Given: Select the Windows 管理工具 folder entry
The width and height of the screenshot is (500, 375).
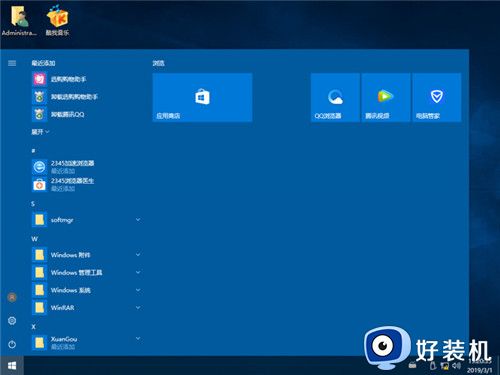Looking at the screenshot, I should [x=87, y=272].
